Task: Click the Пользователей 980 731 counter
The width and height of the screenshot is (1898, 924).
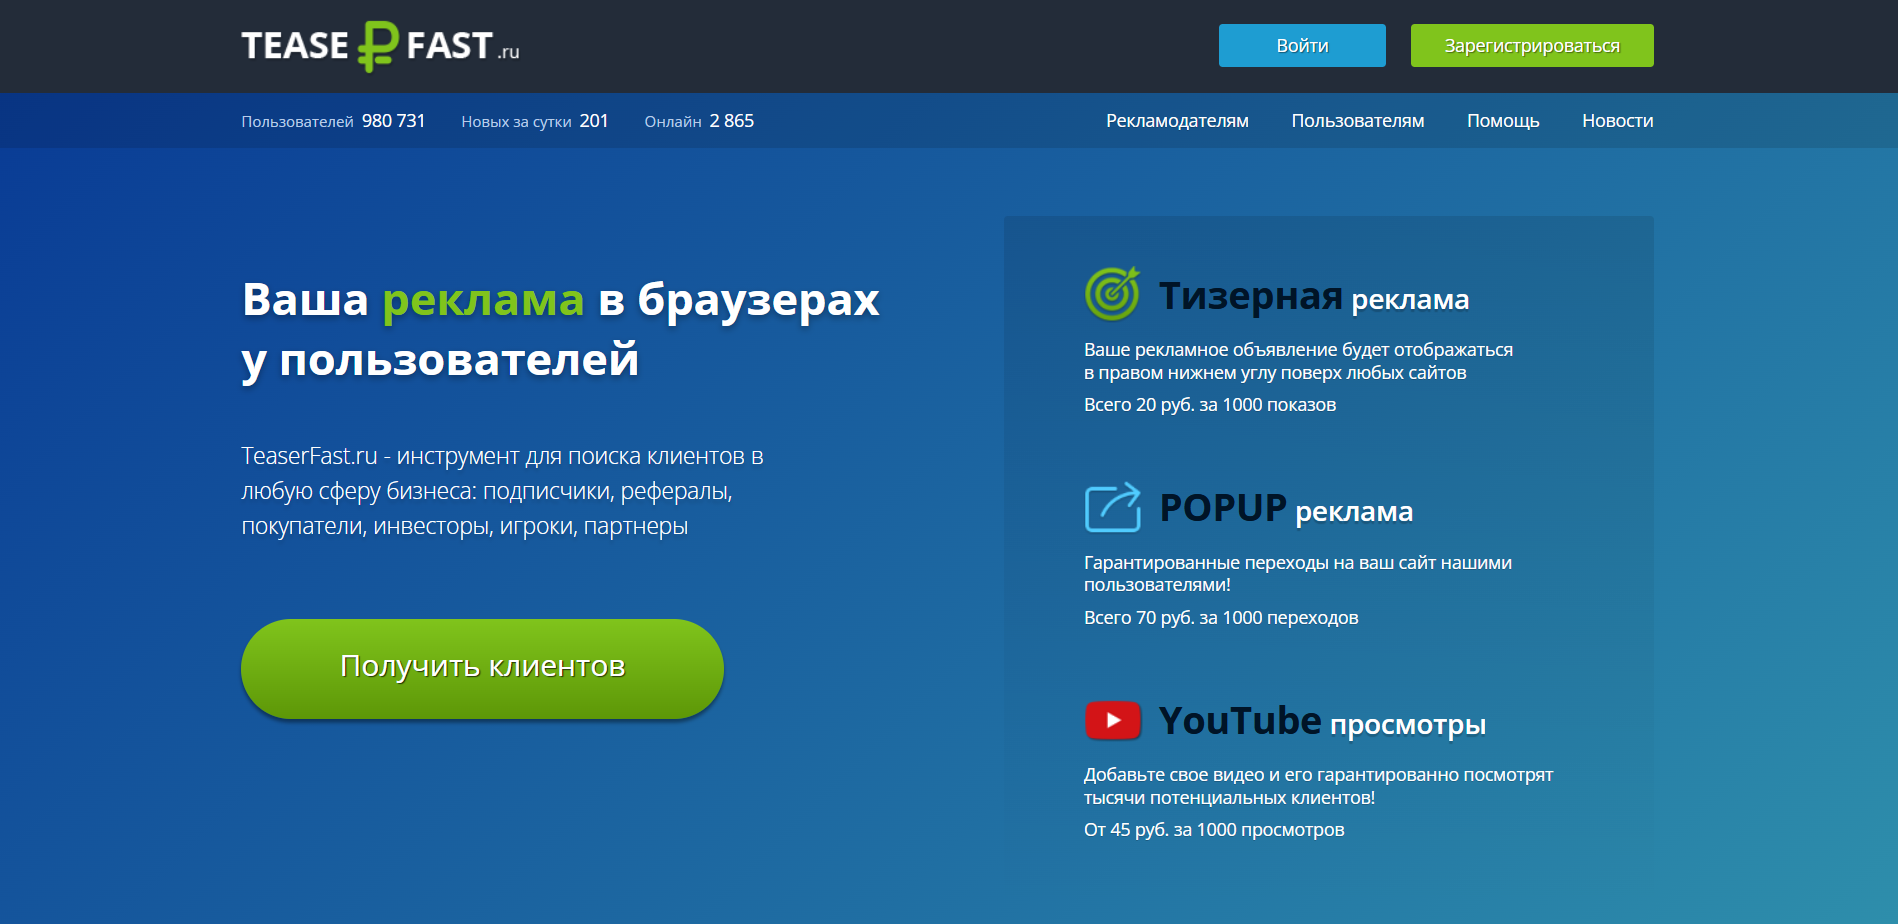Action: pyautogui.click(x=333, y=121)
